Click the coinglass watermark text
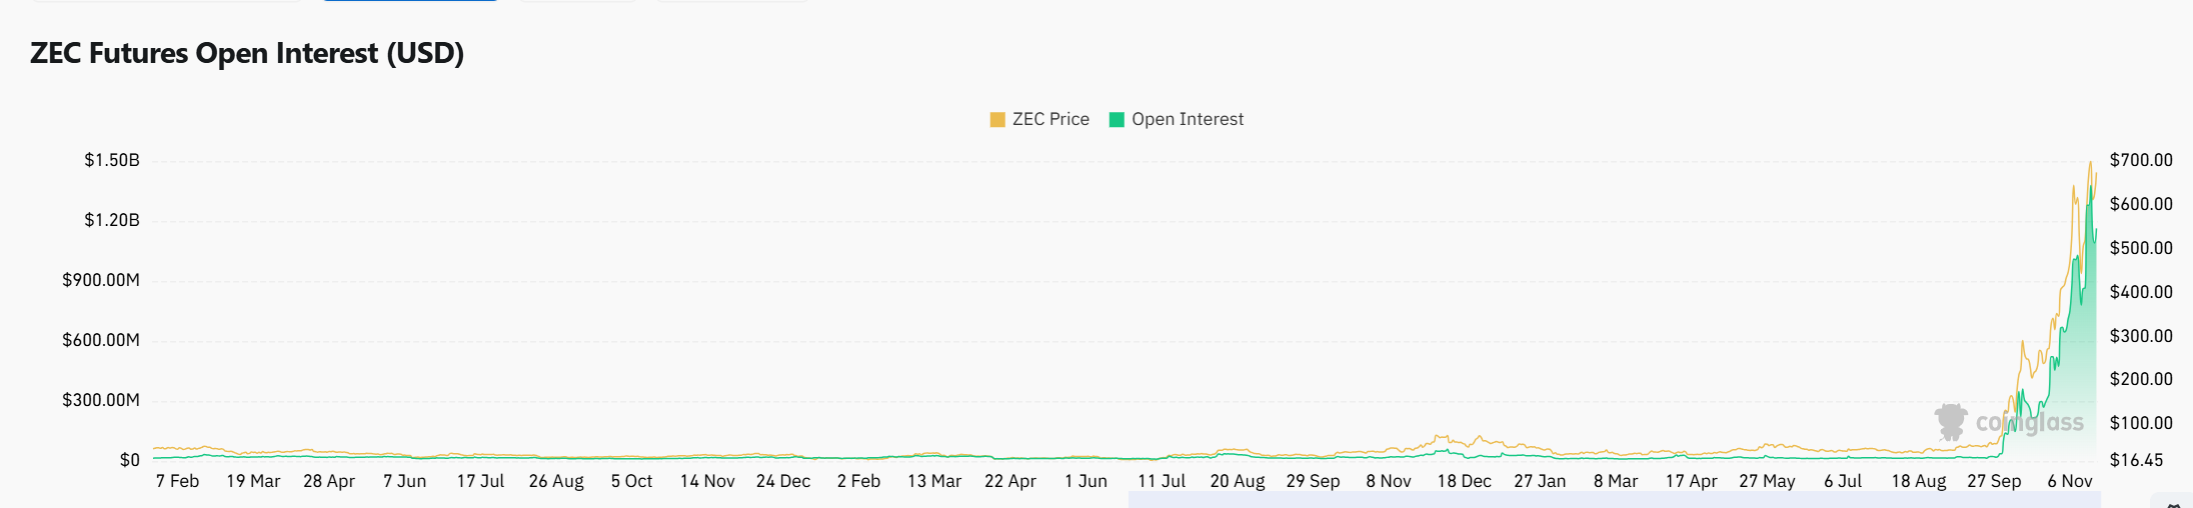Screen dimensions: 2193x508 pos(2030,423)
